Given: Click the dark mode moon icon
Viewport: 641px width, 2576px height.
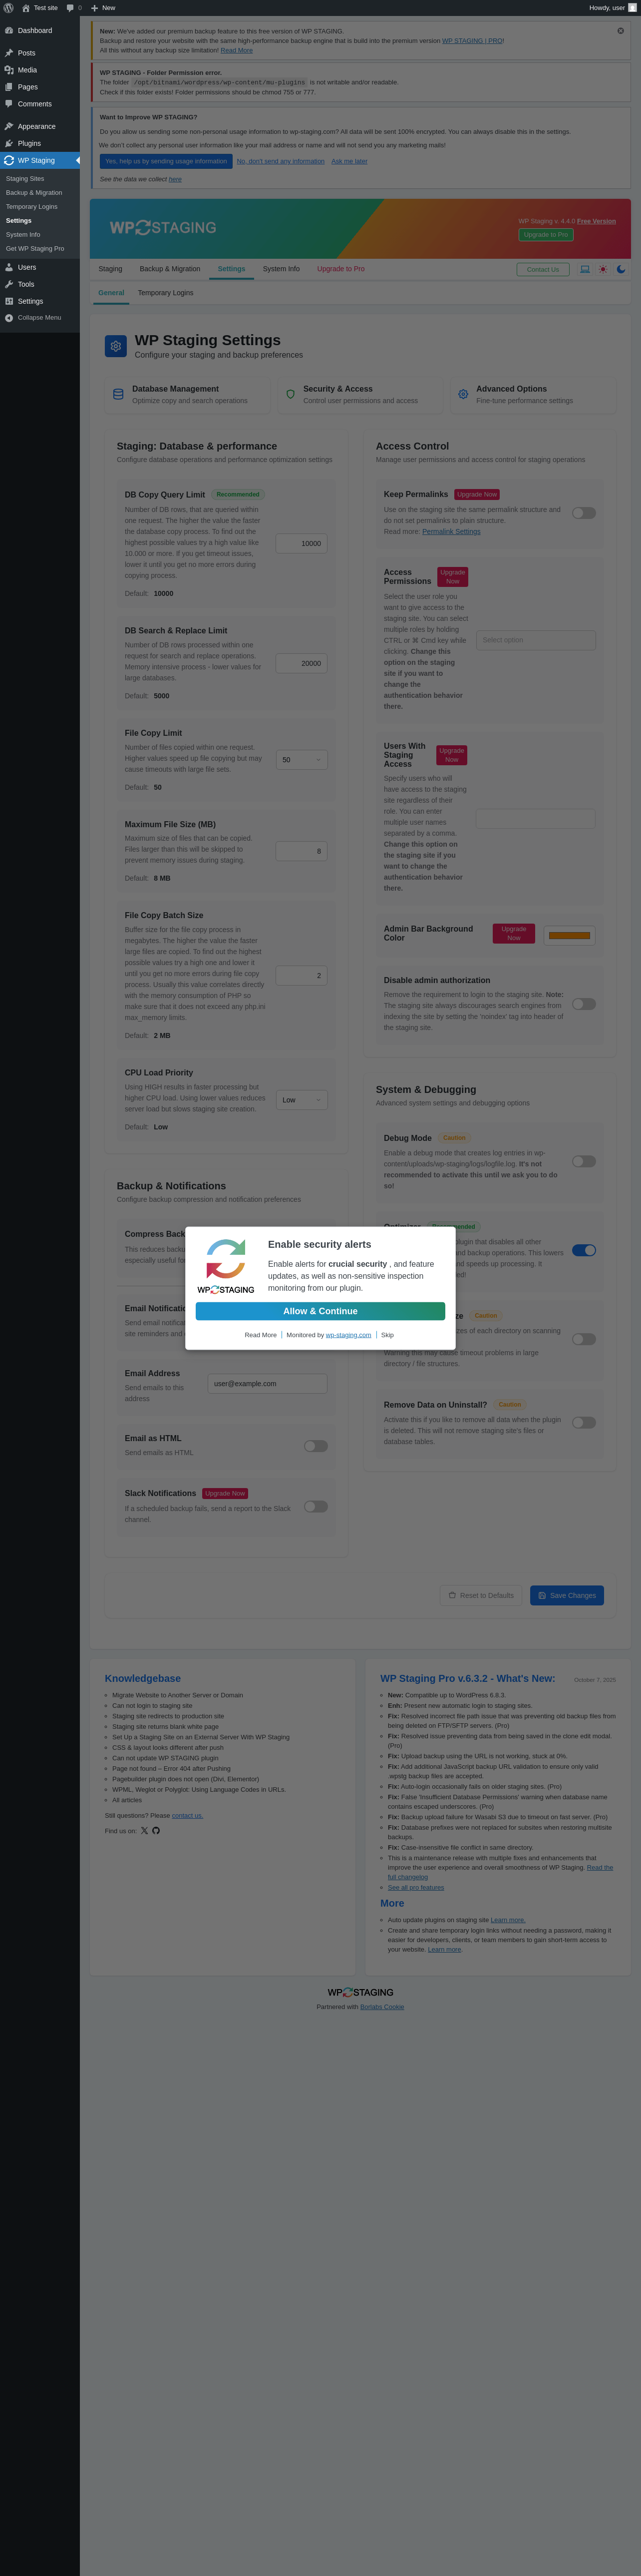Looking at the screenshot, I should coord(621,269).
